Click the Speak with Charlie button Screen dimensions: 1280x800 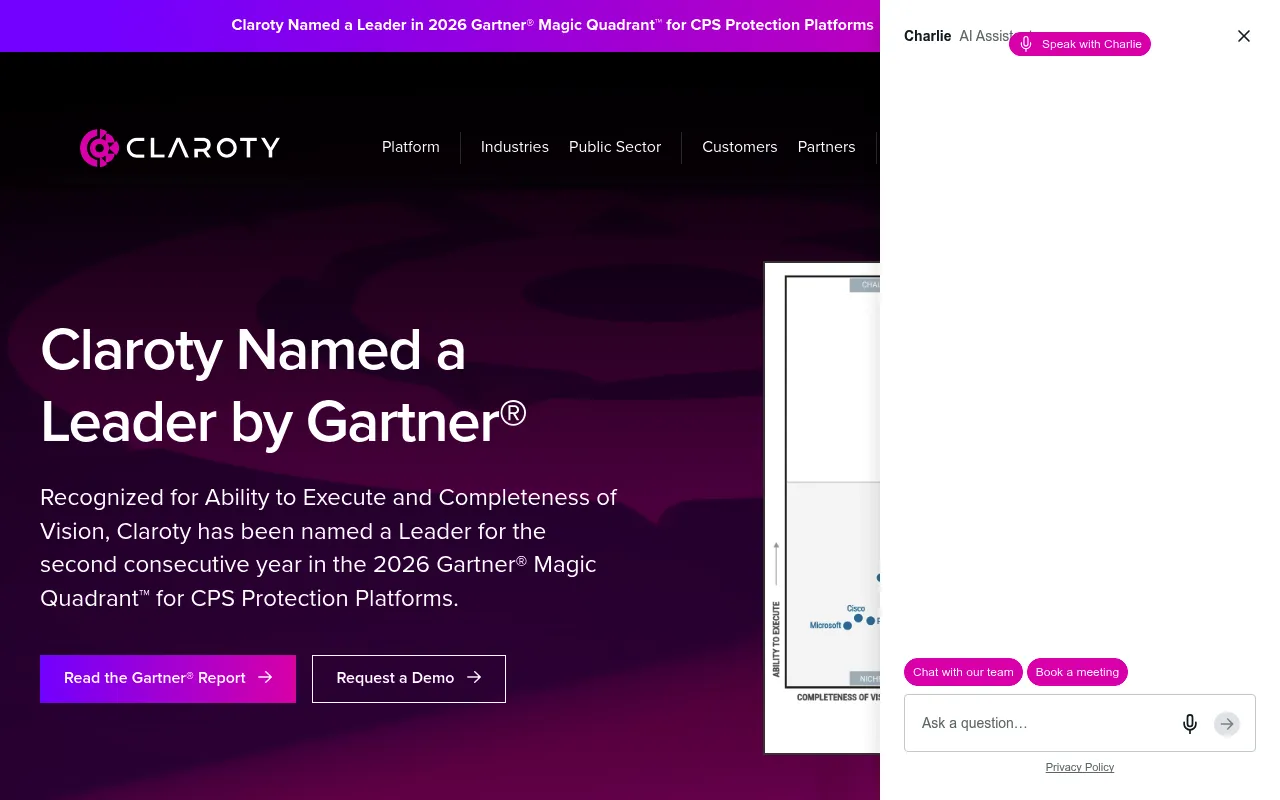(x=1080, y=44)
